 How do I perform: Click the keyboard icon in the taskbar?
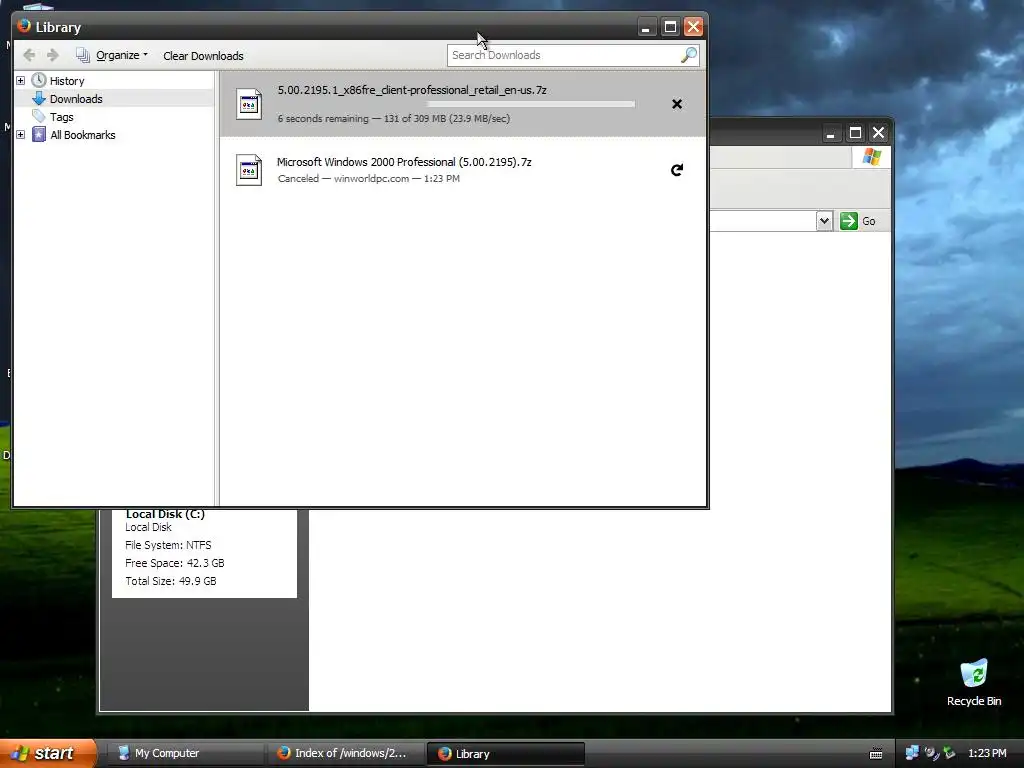[x=876, y=754]
